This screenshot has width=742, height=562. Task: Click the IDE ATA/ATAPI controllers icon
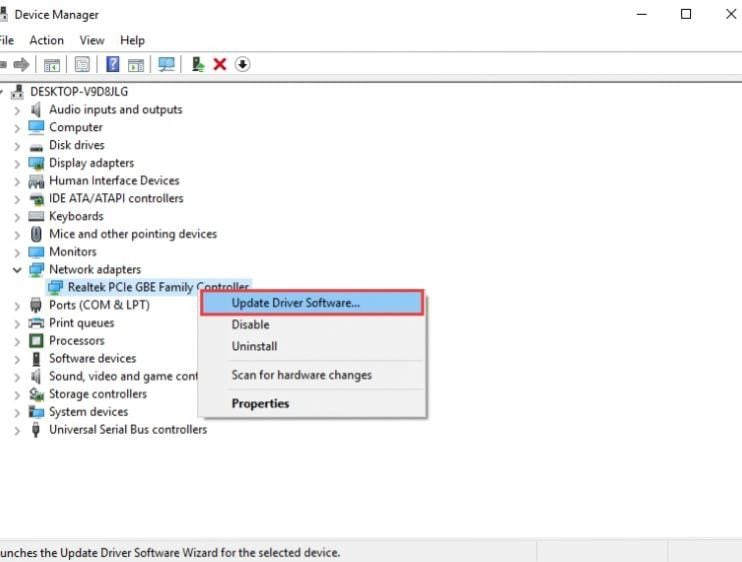pos(36,199)
